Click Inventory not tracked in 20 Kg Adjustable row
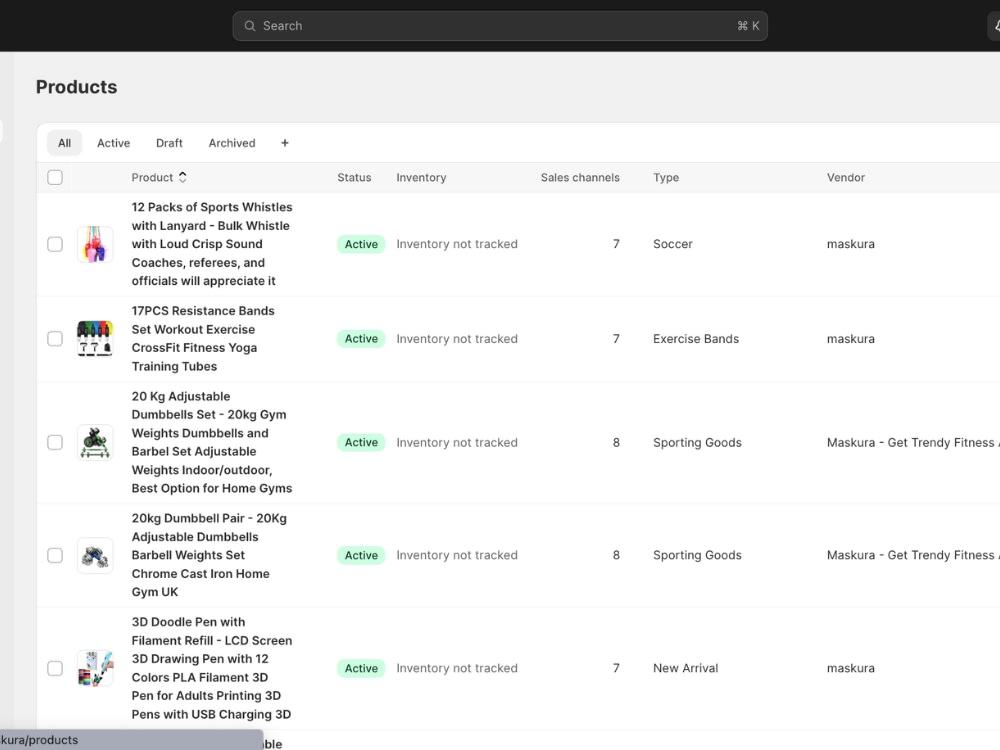 457,443
